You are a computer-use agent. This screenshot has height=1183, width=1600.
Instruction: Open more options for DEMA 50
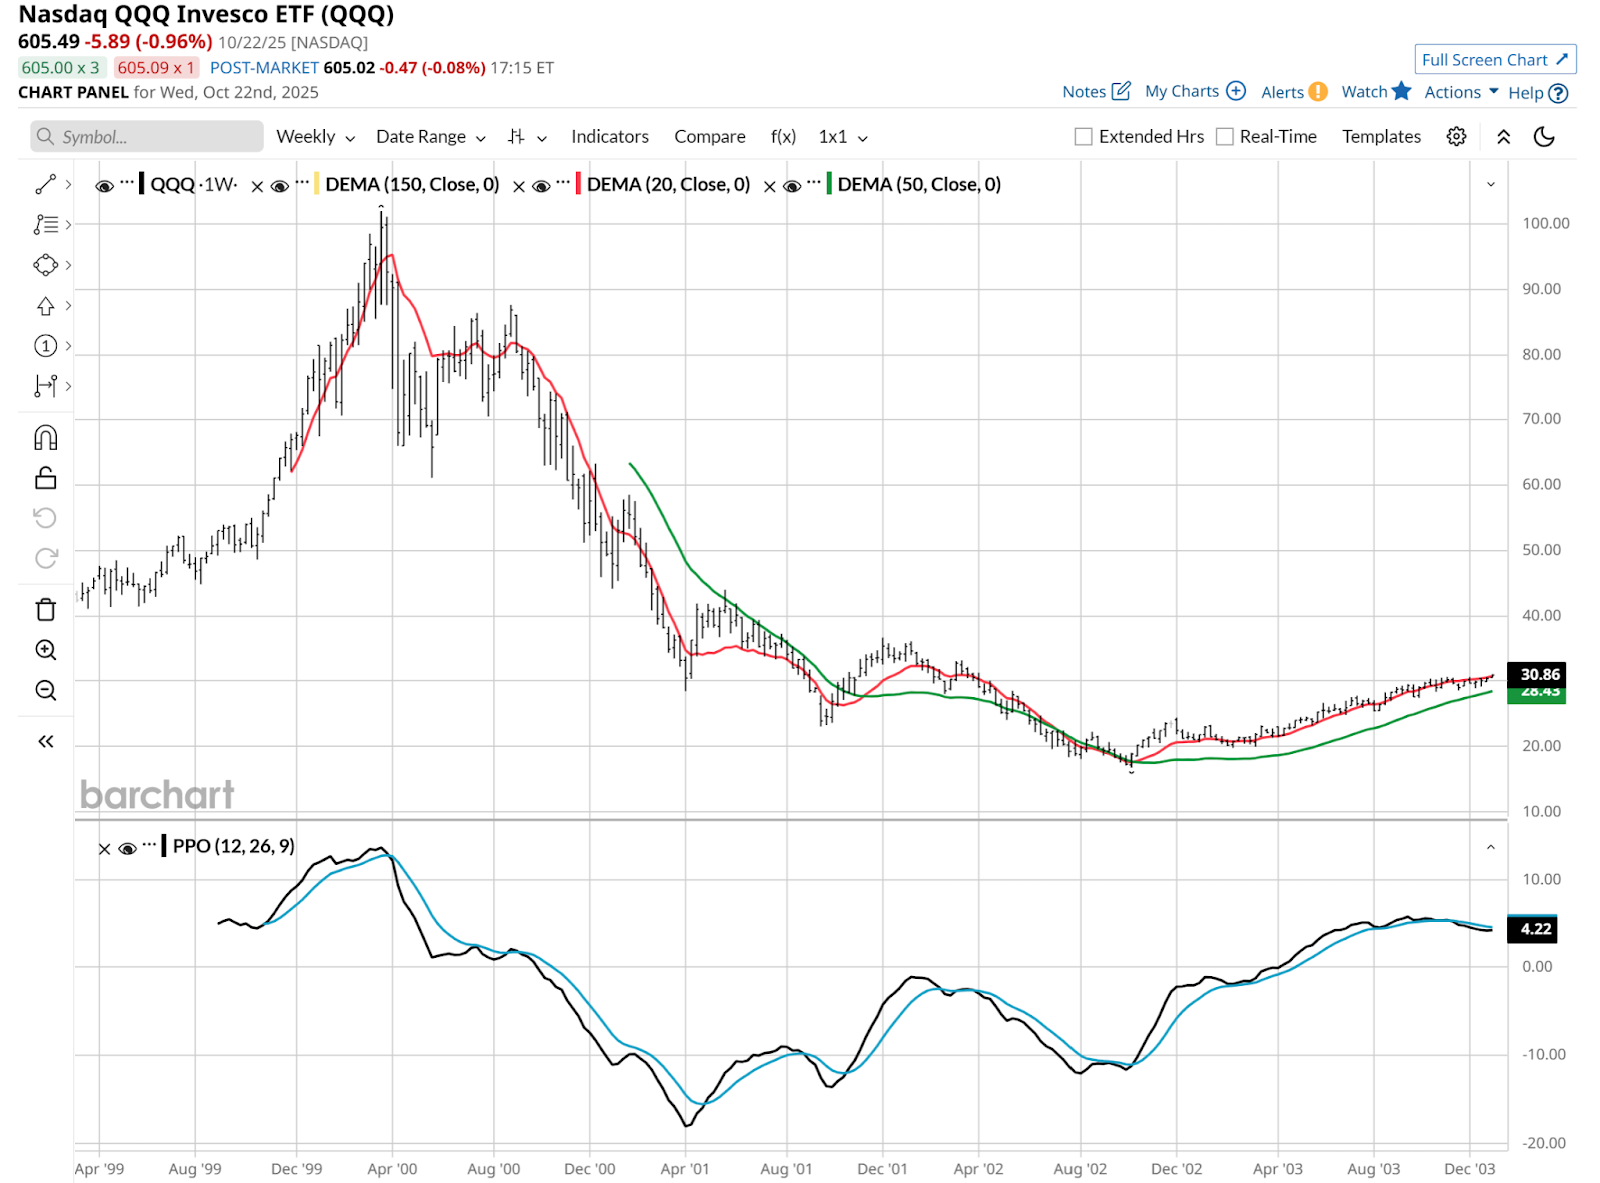tap(814, 183)
